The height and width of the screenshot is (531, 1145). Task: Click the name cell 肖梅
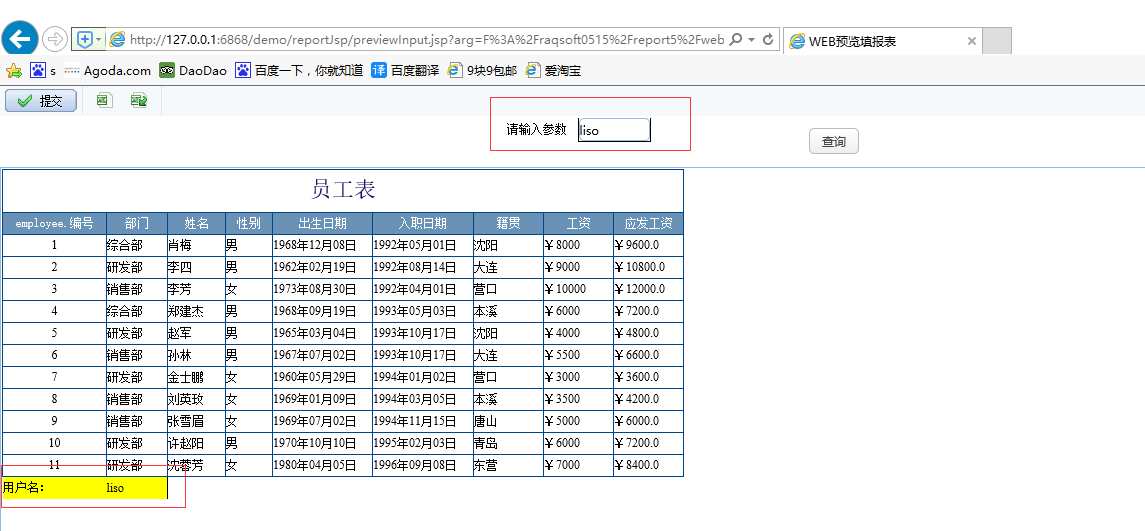coord(196,245)
